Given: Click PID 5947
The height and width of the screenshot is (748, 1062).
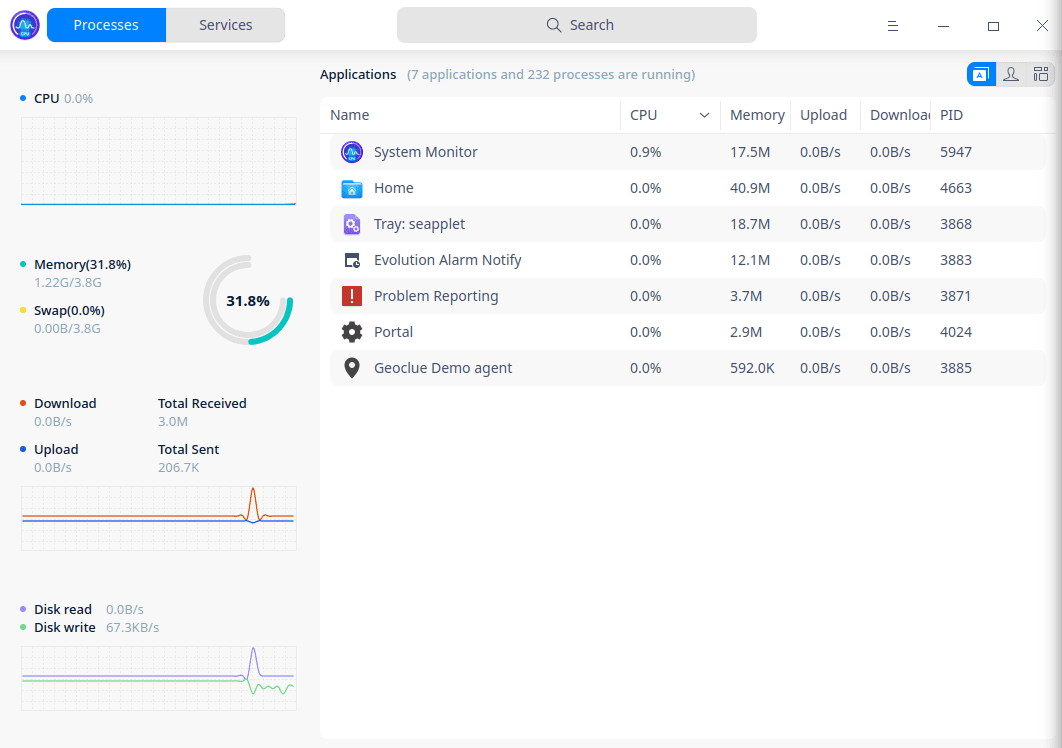Looking at the screenshot, I should point(956,152).
